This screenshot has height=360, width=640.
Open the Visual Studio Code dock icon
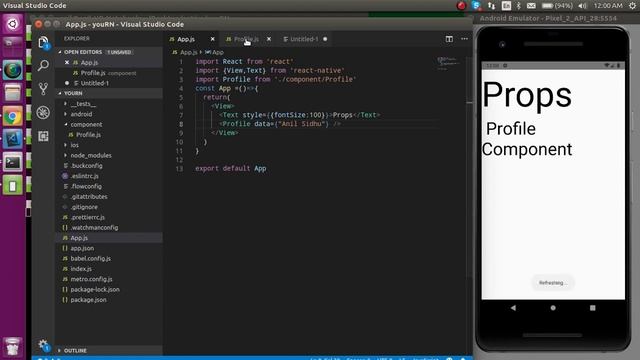click(x=12, y=140)
